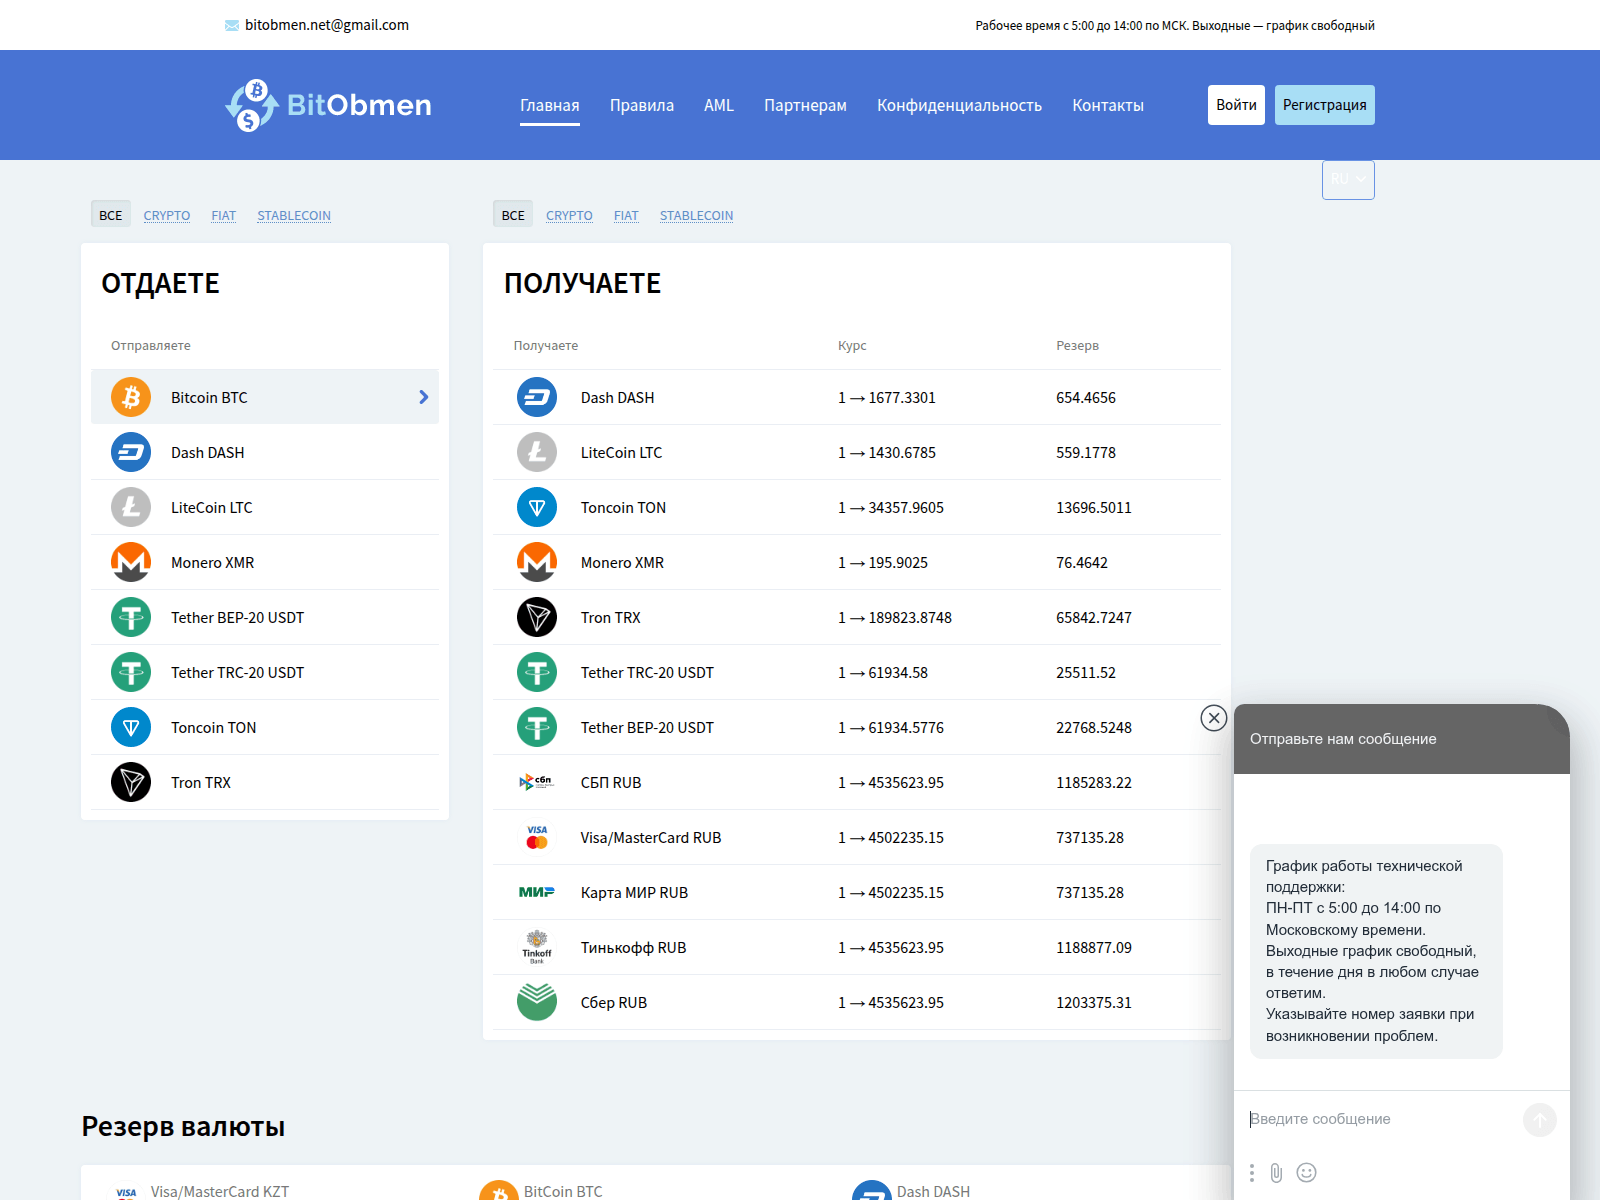
Task: Open the chat options menu (three dots)
Action: coord(1251,1173)
